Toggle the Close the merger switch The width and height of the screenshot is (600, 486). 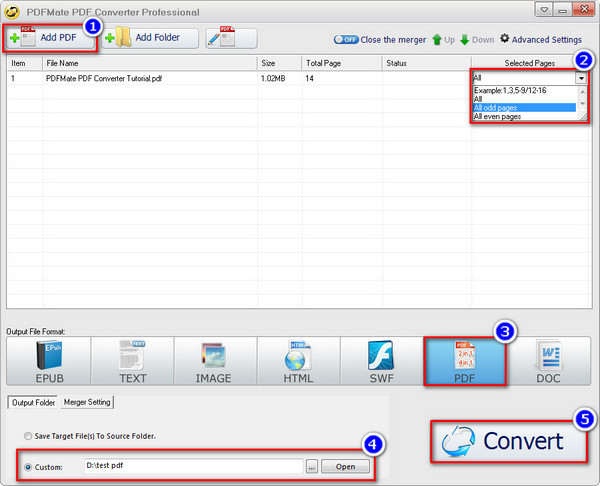tap(346, 39)
